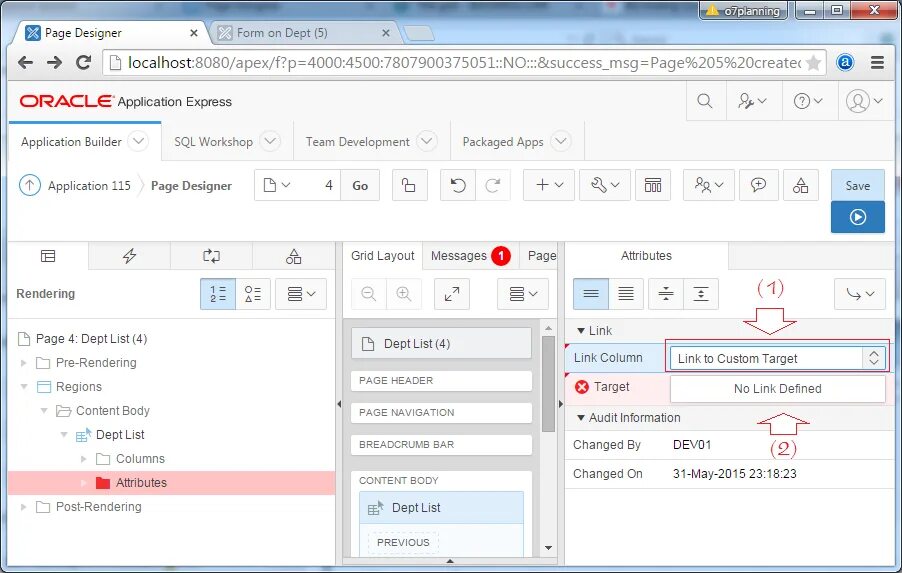The height and width of the screenshot is (573, 902).
Task: Switch to the Rendering tree tab icon
Action: [48, 256]
